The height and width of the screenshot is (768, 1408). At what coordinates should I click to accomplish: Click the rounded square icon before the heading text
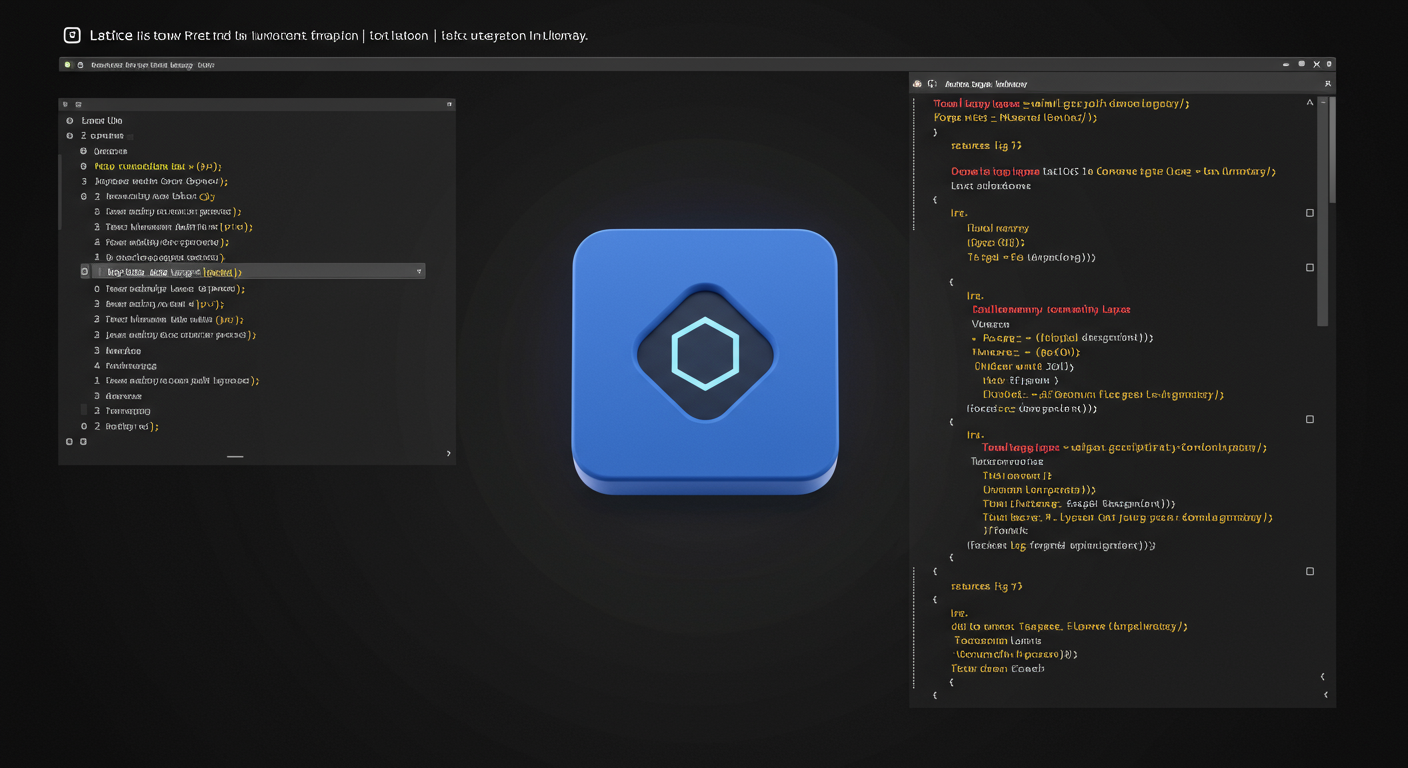72,36
